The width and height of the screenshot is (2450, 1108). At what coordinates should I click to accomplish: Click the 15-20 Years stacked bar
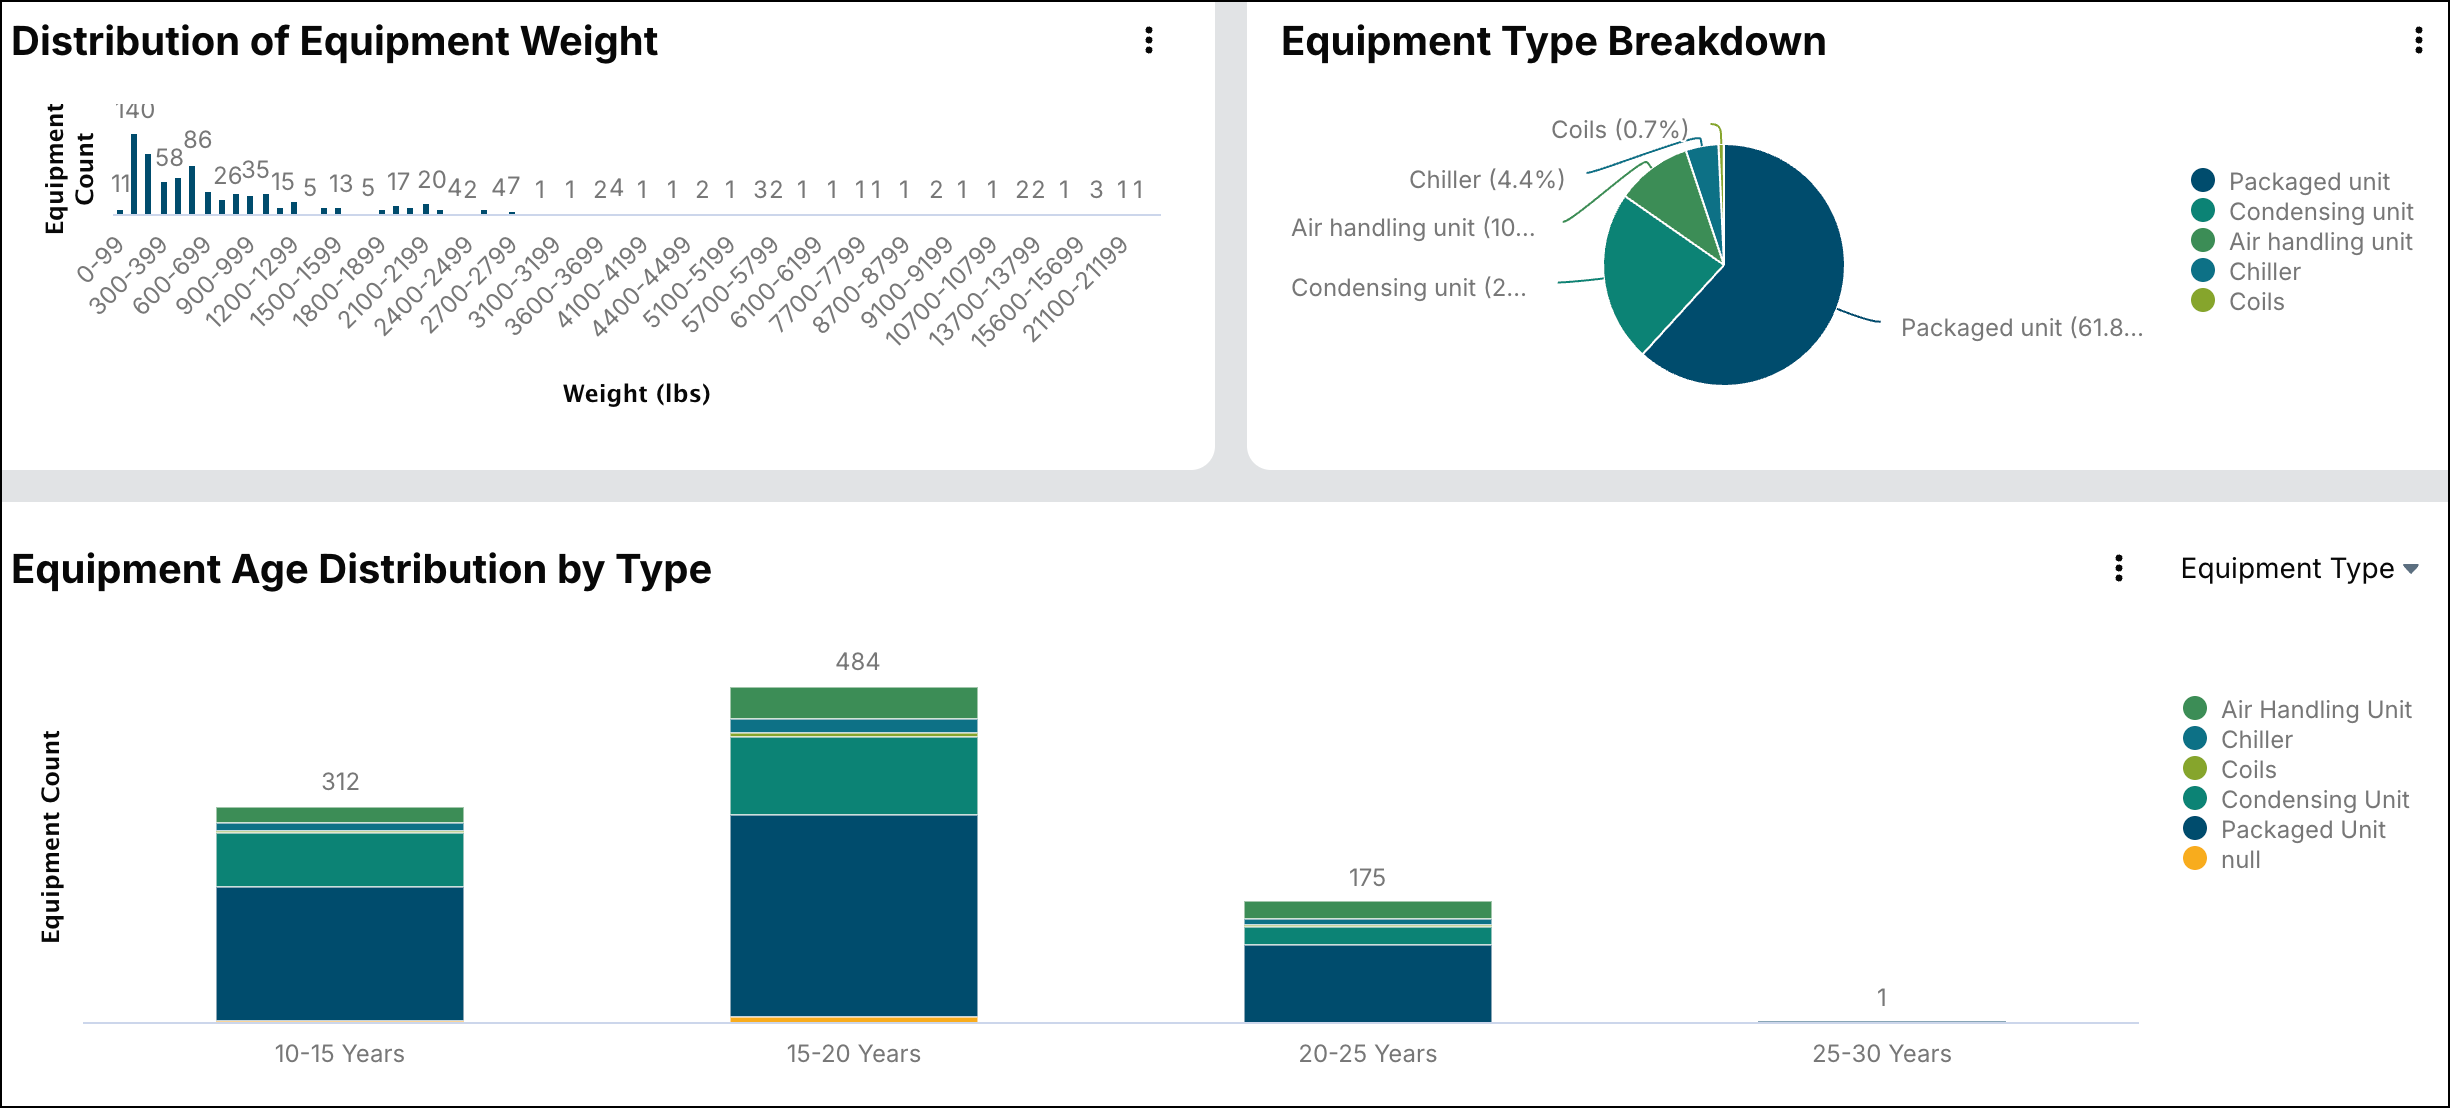point(853,900)
